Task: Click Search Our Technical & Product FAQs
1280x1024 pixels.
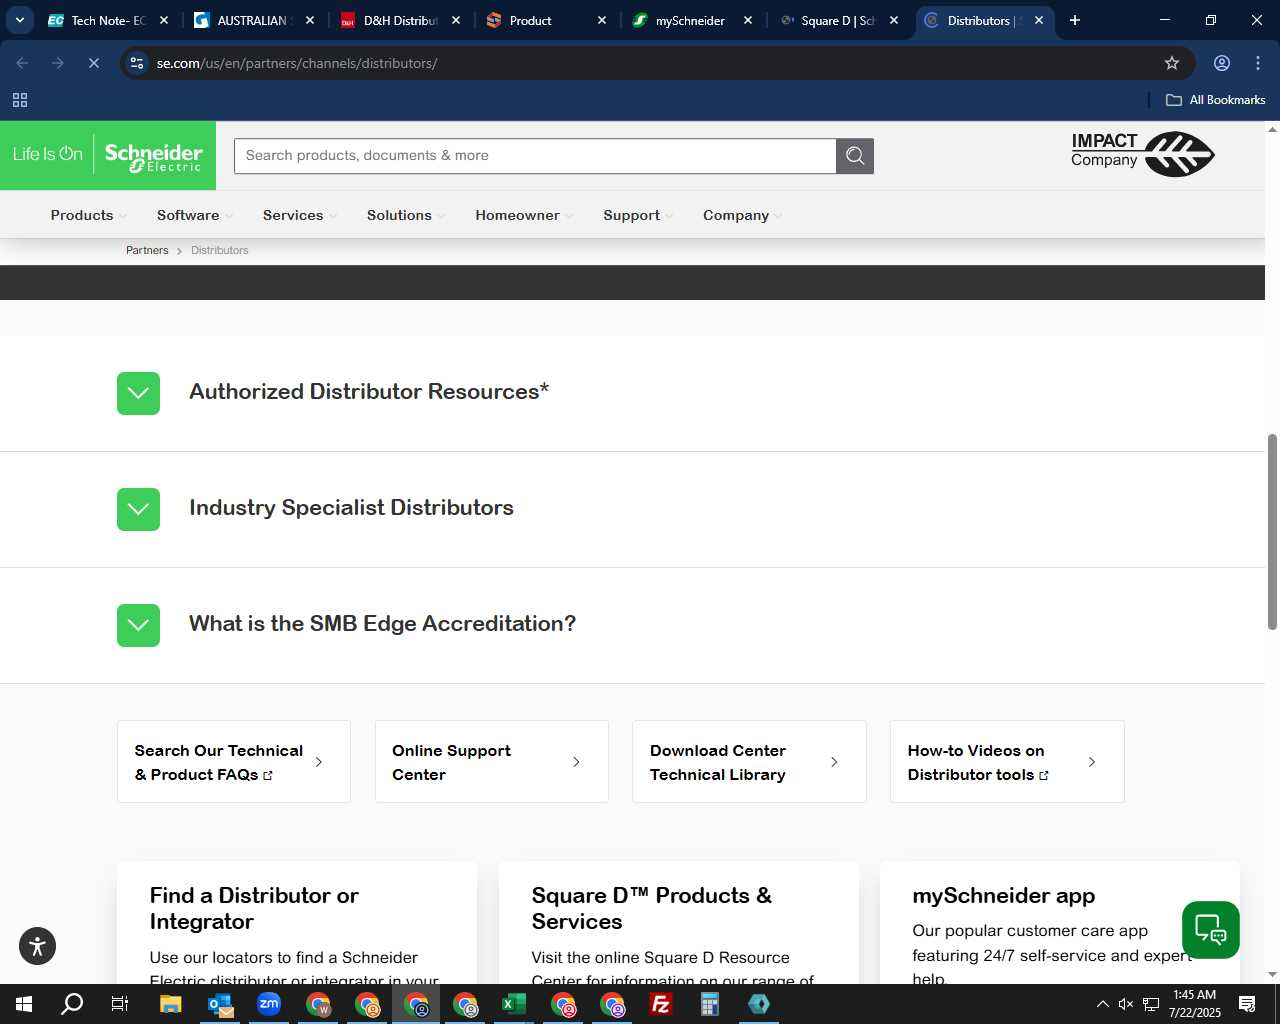Action: (x=234, y=762)
